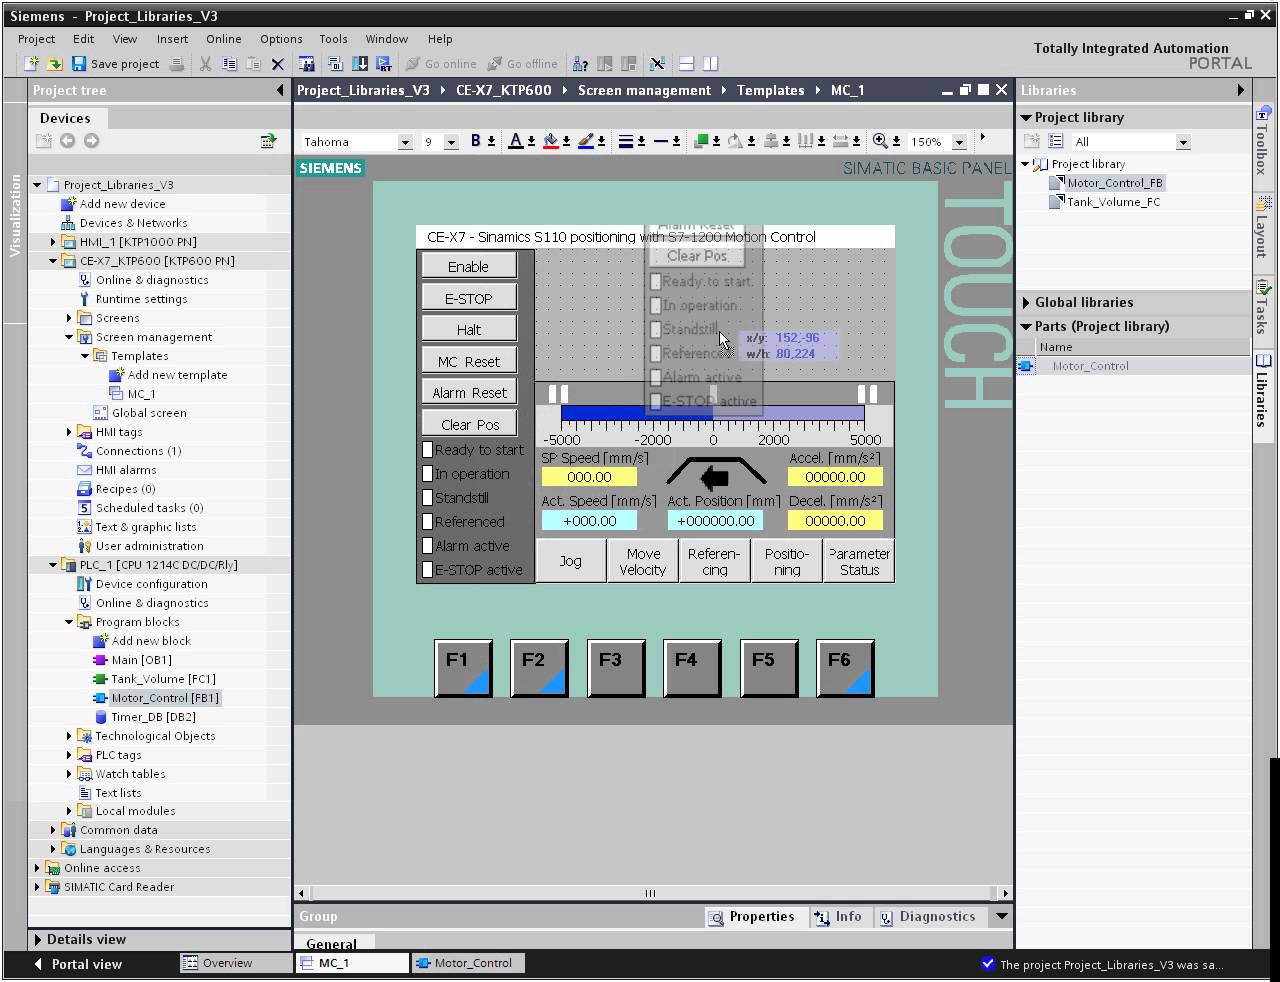
Task: Click the font color A icon
Action: [x=515, y=141]
